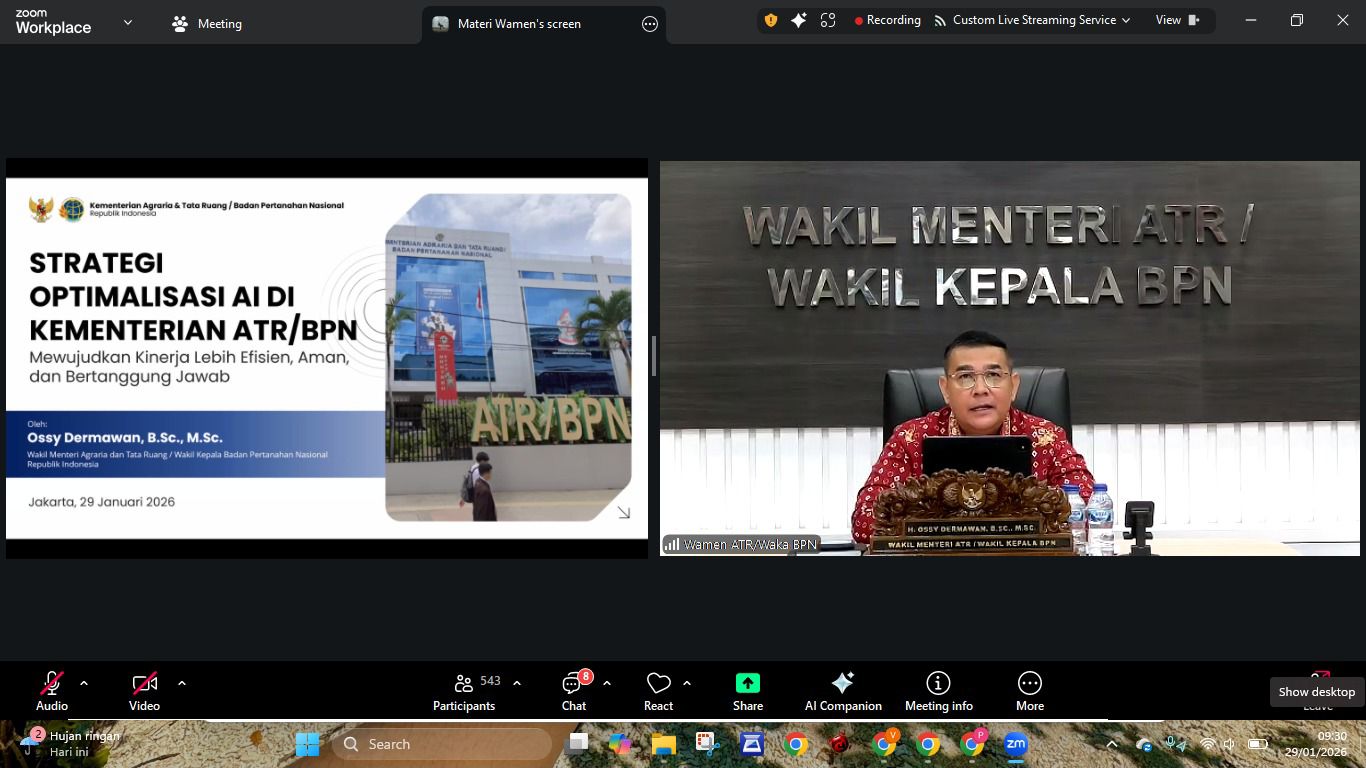Mute the microphone with the Audio button
This screenshot has height=768, width=1366.
(x=51, y=690)
